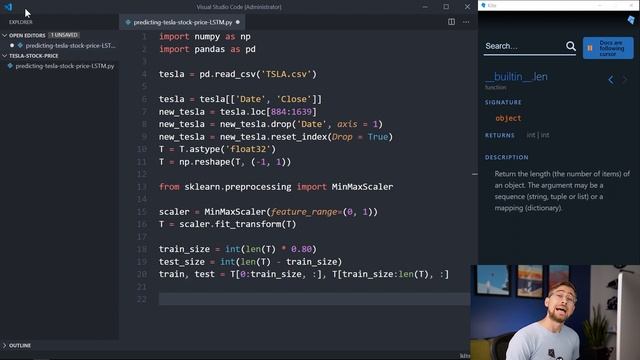Click the webcam video thumbnail

555,312
